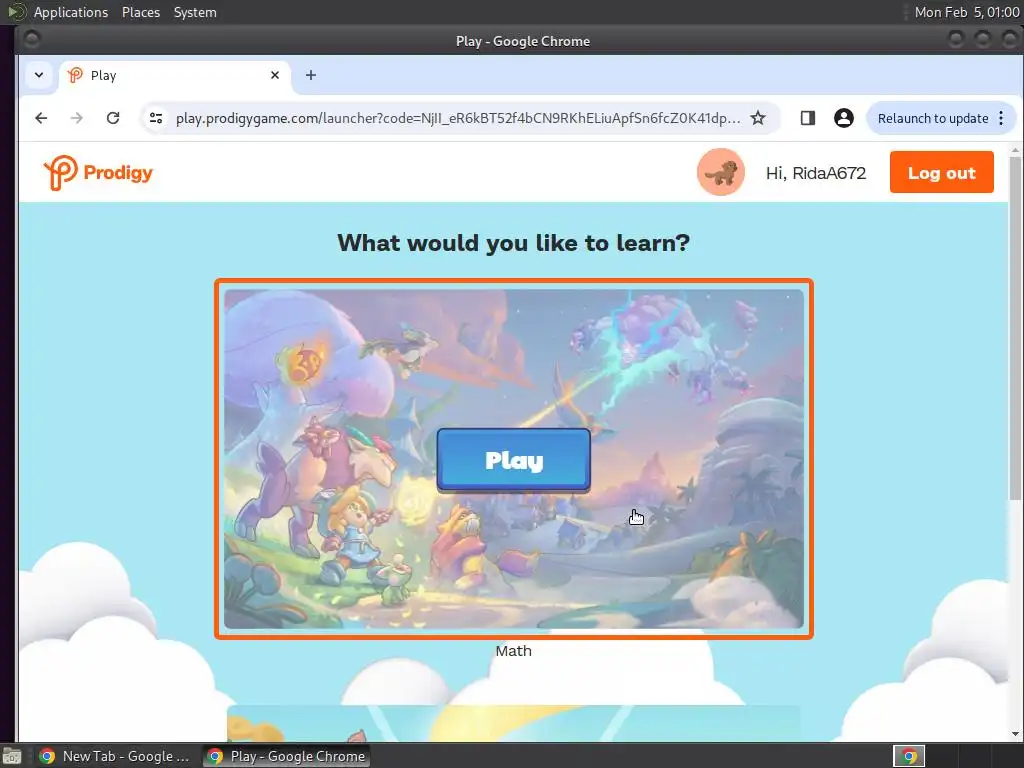Click the clock showing Mon Feb 5
Image resolution: width=1024 pixels, height=768 pixels.
[967, 12]
